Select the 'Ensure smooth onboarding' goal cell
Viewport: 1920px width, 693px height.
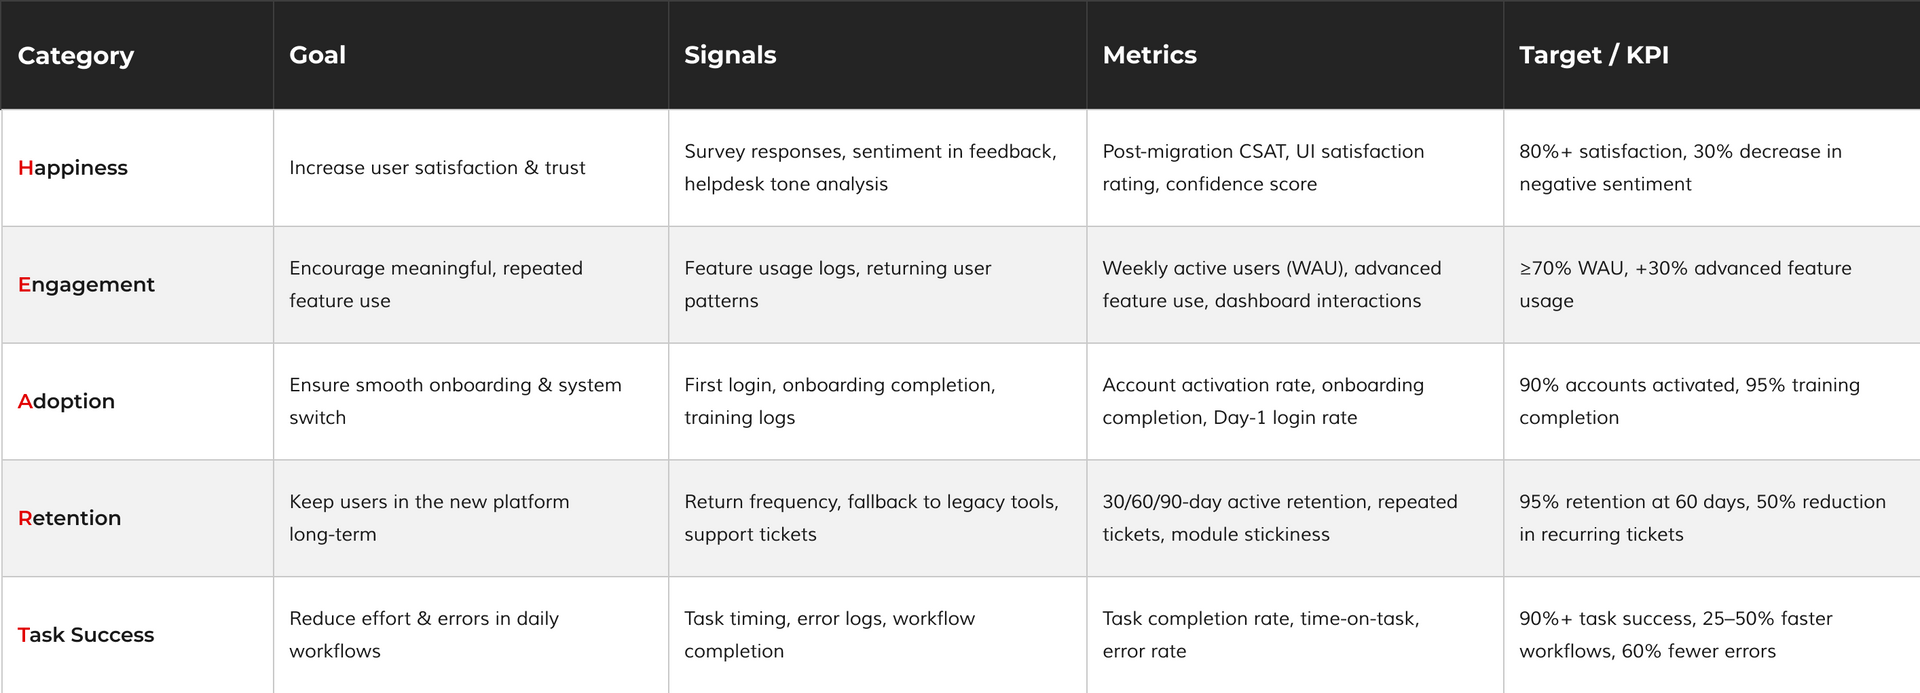[x=455, y=401]
